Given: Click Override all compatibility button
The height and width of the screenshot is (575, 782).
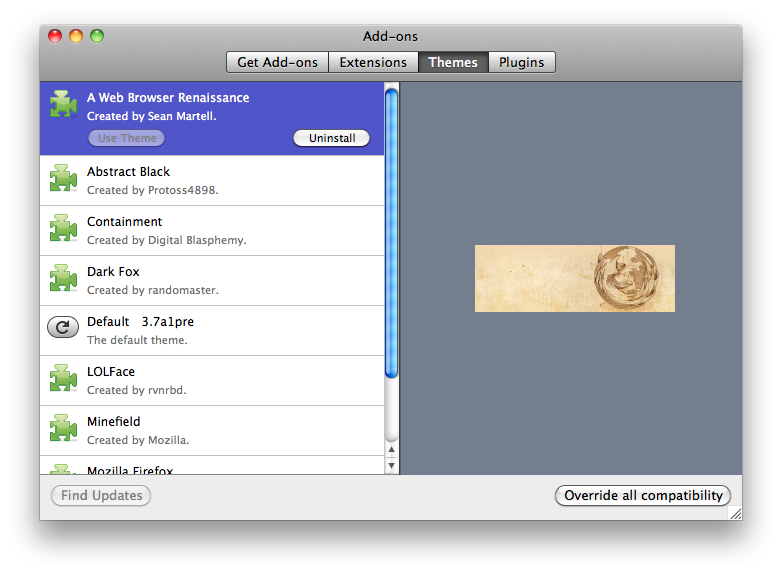Looking at the screenshot, I should coord(643,495).
